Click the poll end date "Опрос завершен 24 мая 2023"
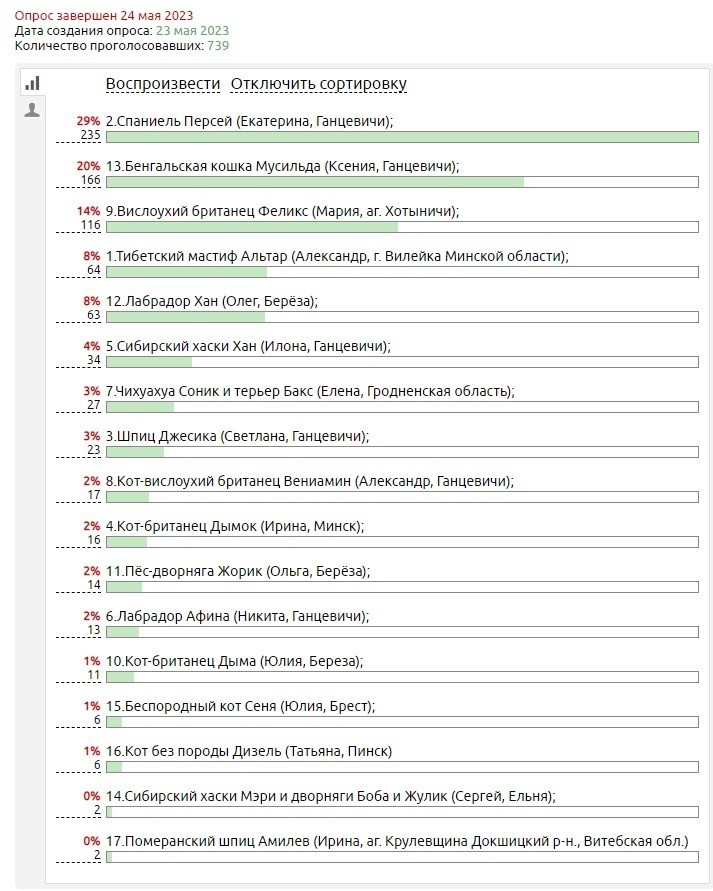Screen dimensions: 713x891 [x=104, y=15]
